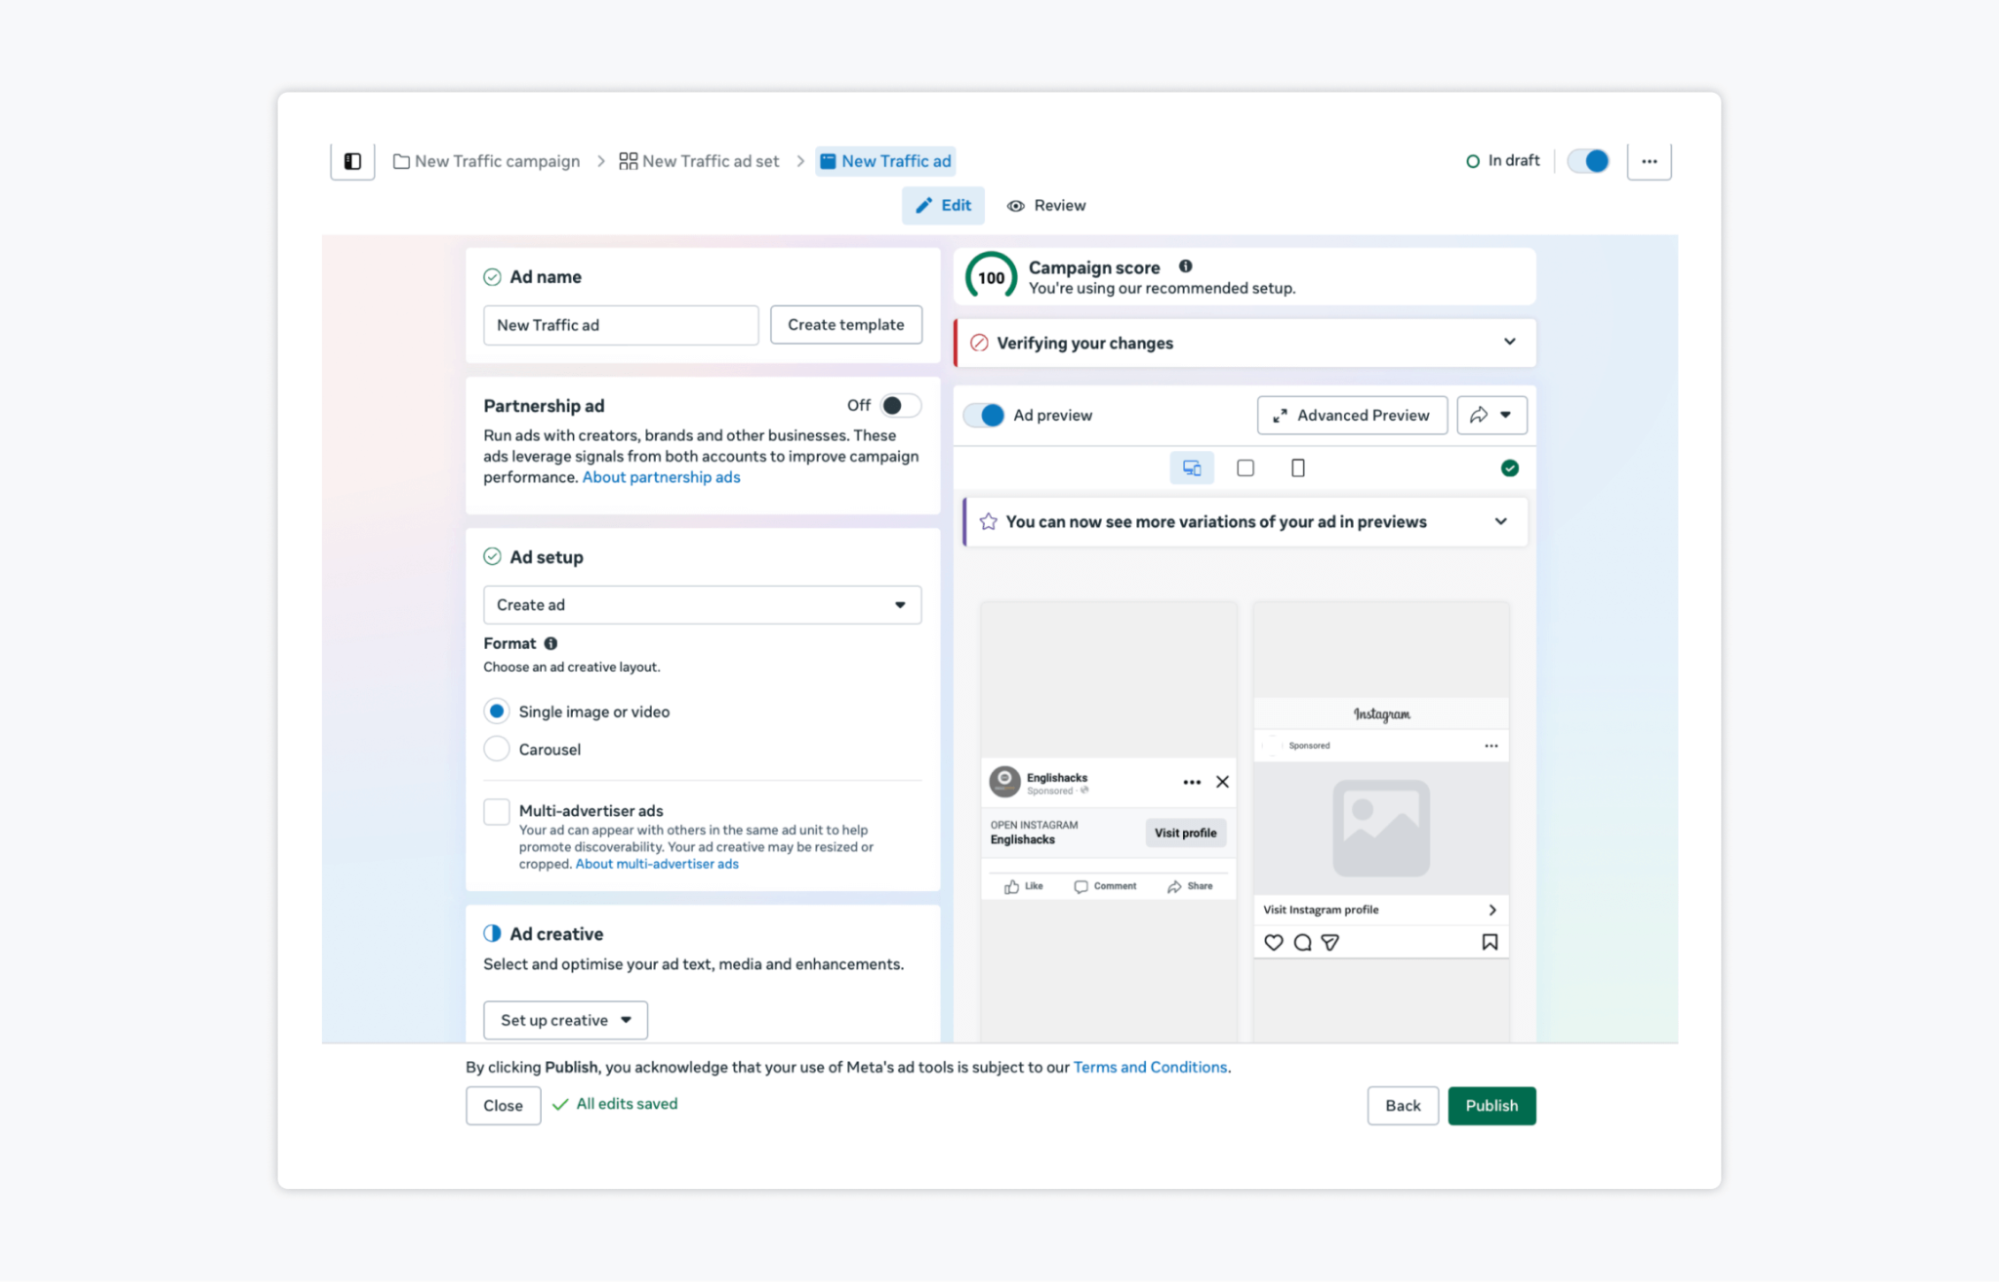The image size is (1999, 1282).
Task: Click the three-dots more options button
Action: [x=1649, y=161]
